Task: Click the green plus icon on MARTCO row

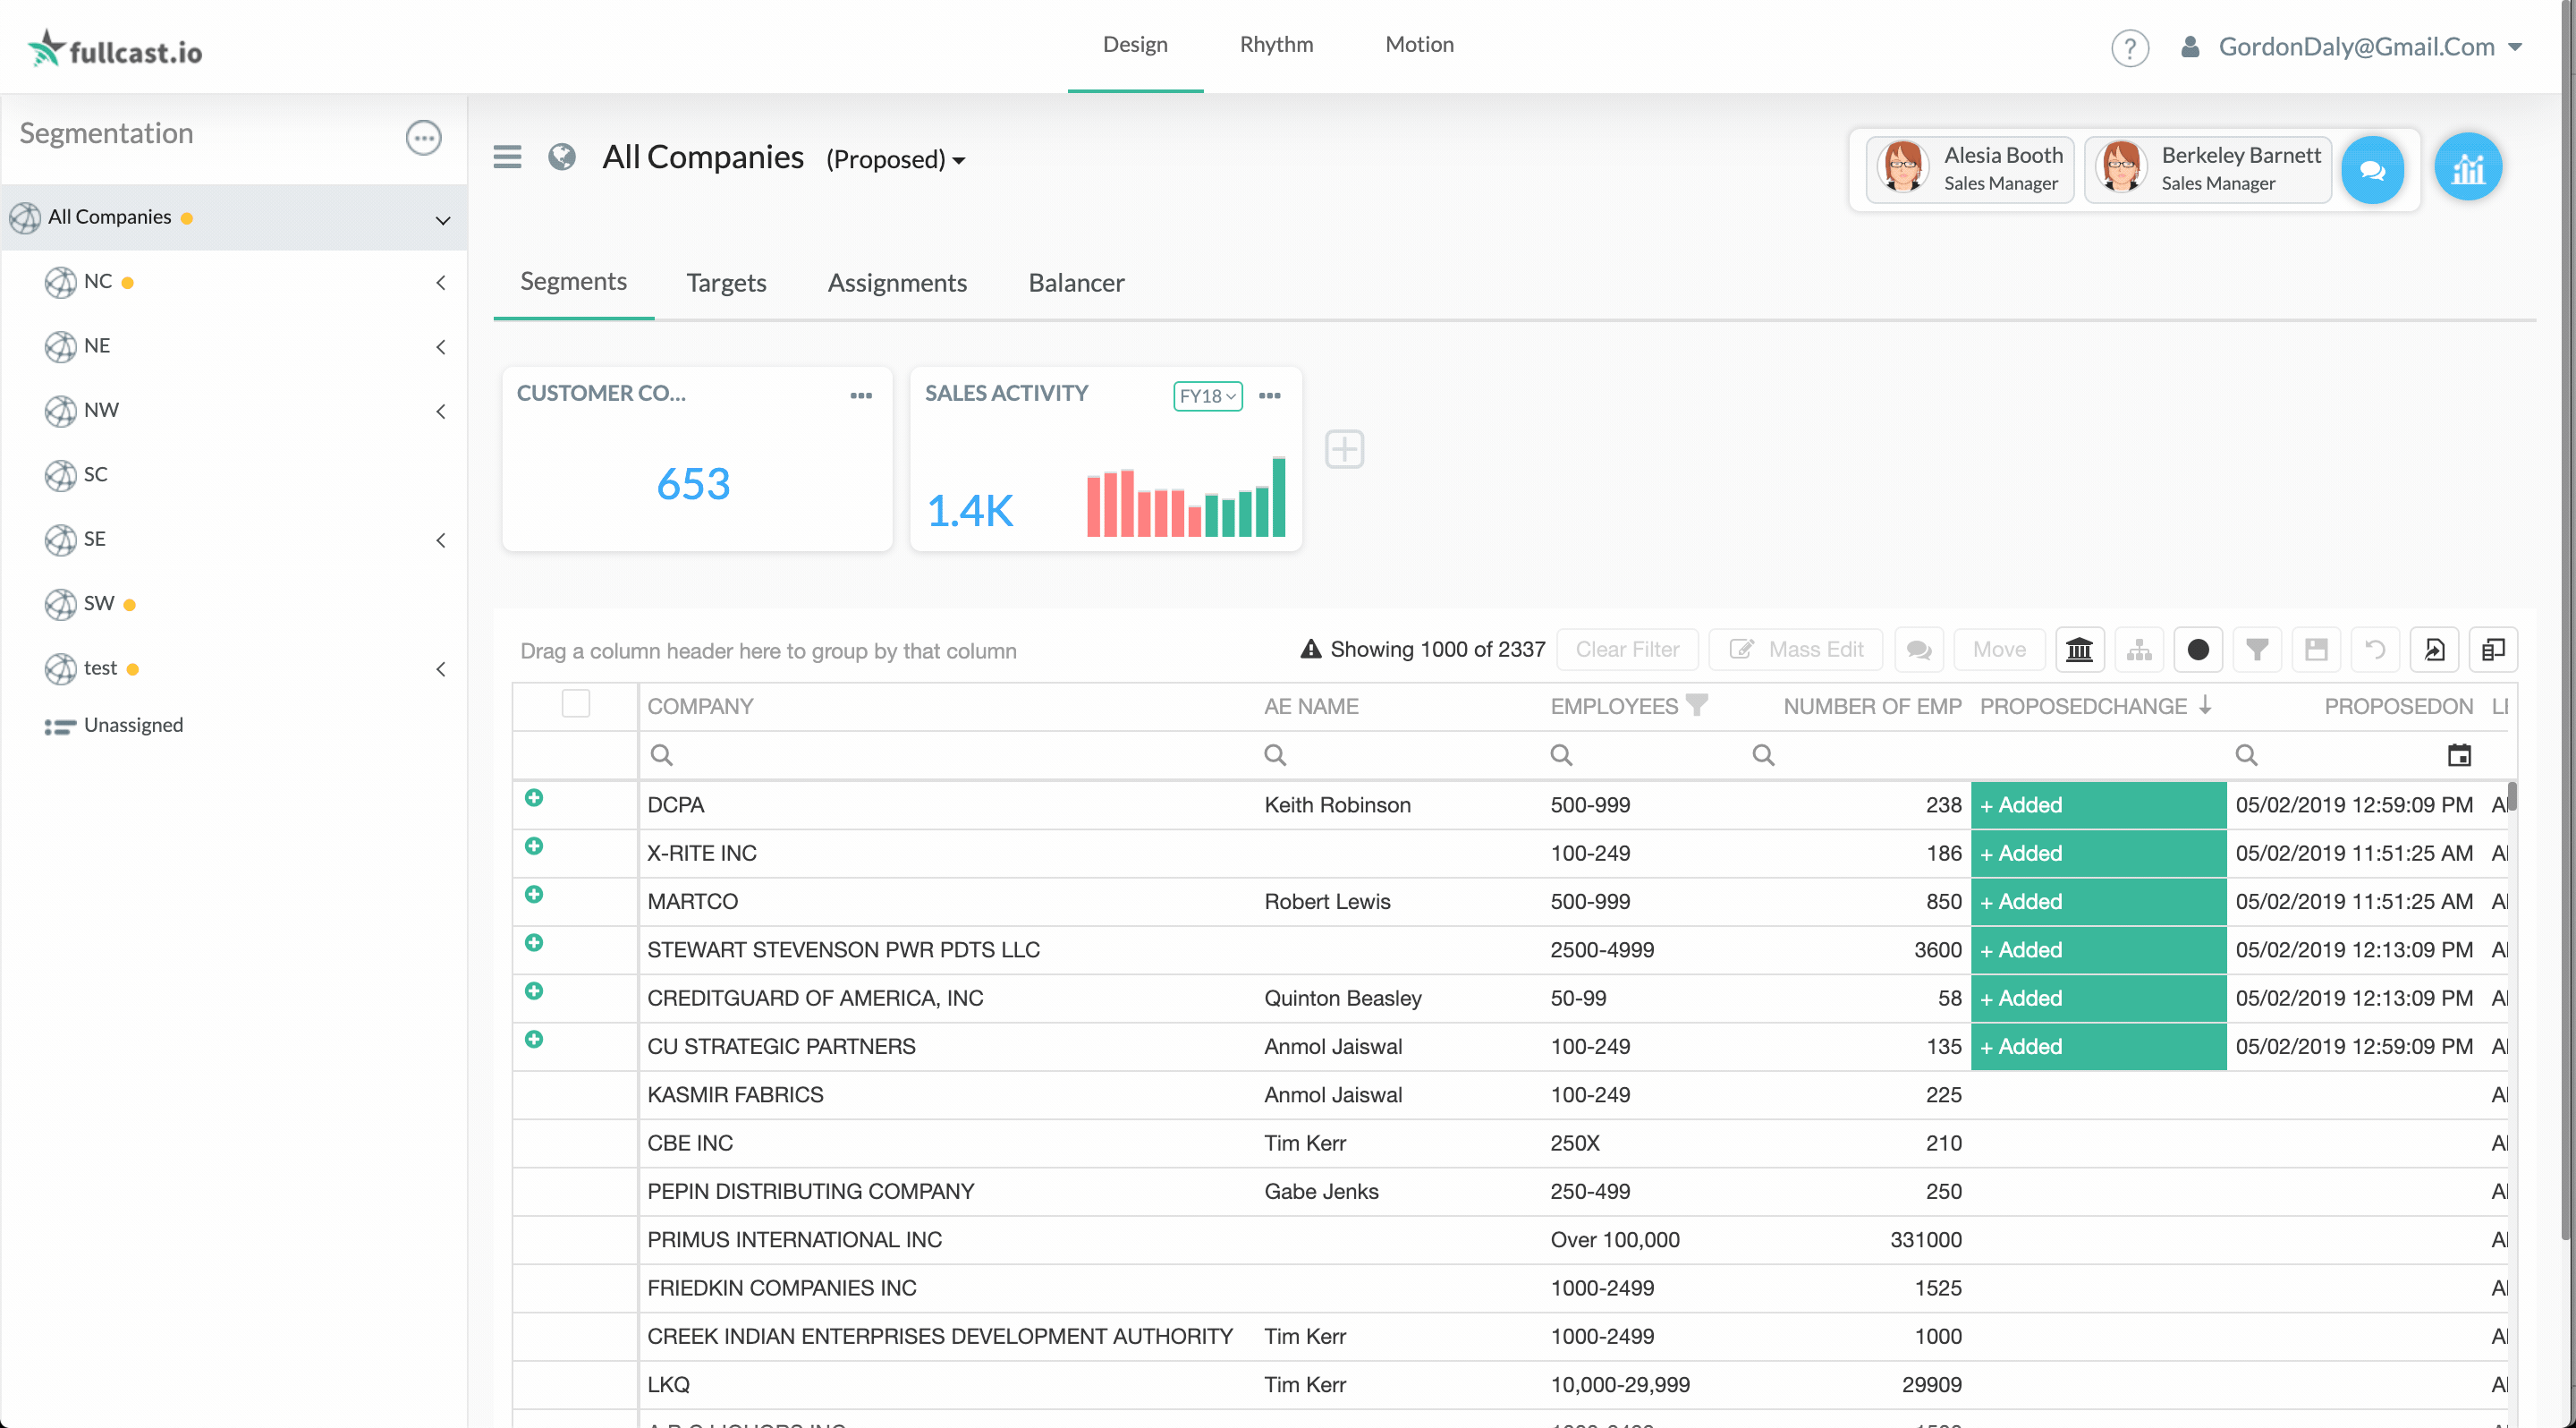Action: point(534,894)
